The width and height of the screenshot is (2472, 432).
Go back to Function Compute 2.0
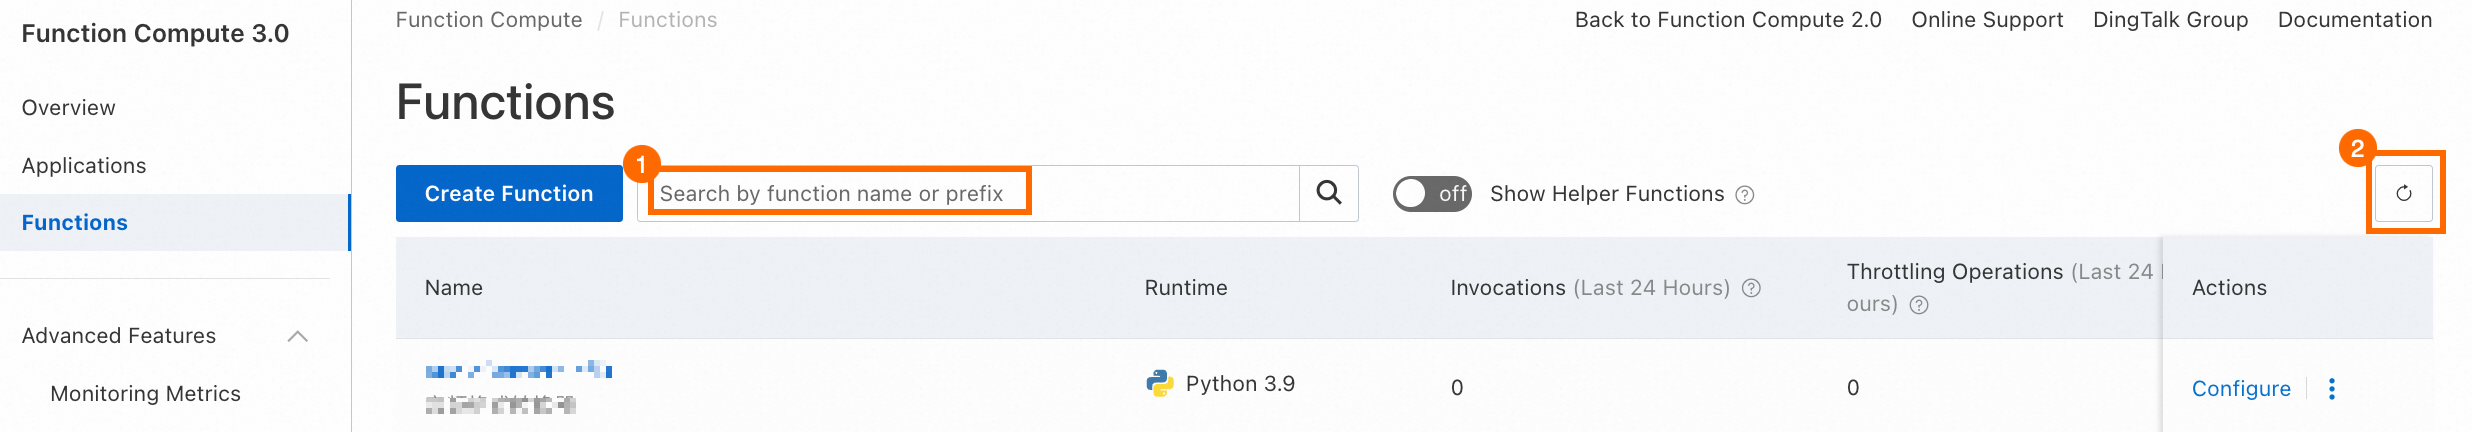[1728, 20]
